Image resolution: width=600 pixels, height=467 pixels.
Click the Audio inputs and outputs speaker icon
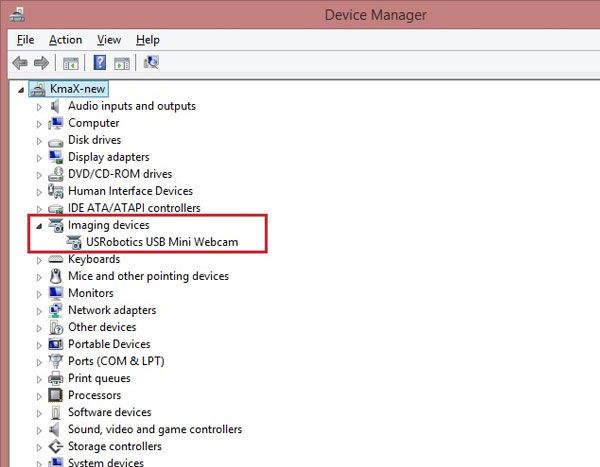pyautogui.click(x=55, y=106)
